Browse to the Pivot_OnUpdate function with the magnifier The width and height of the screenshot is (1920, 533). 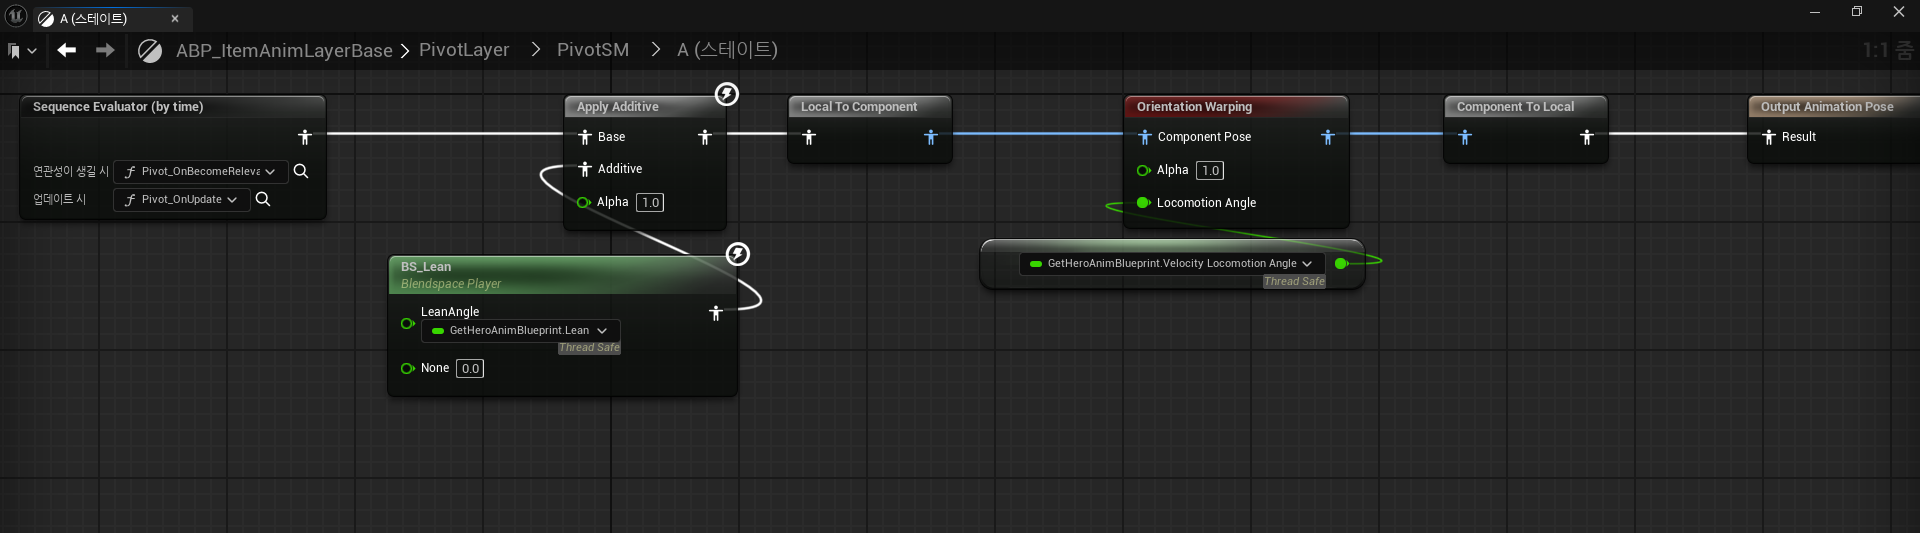pos(263,199)
